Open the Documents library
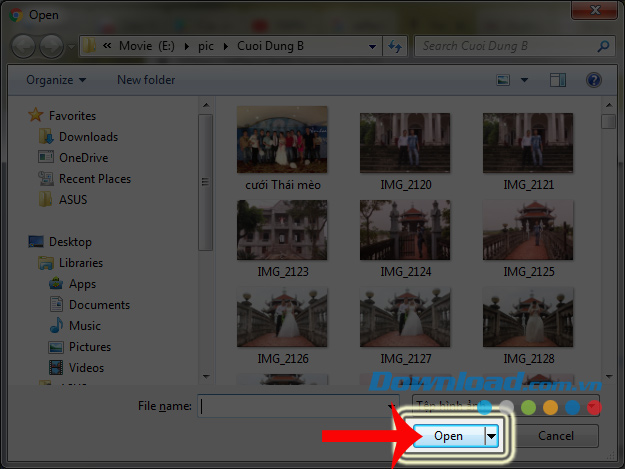This screenshot has width=625, height=469. tap(100, 305)
